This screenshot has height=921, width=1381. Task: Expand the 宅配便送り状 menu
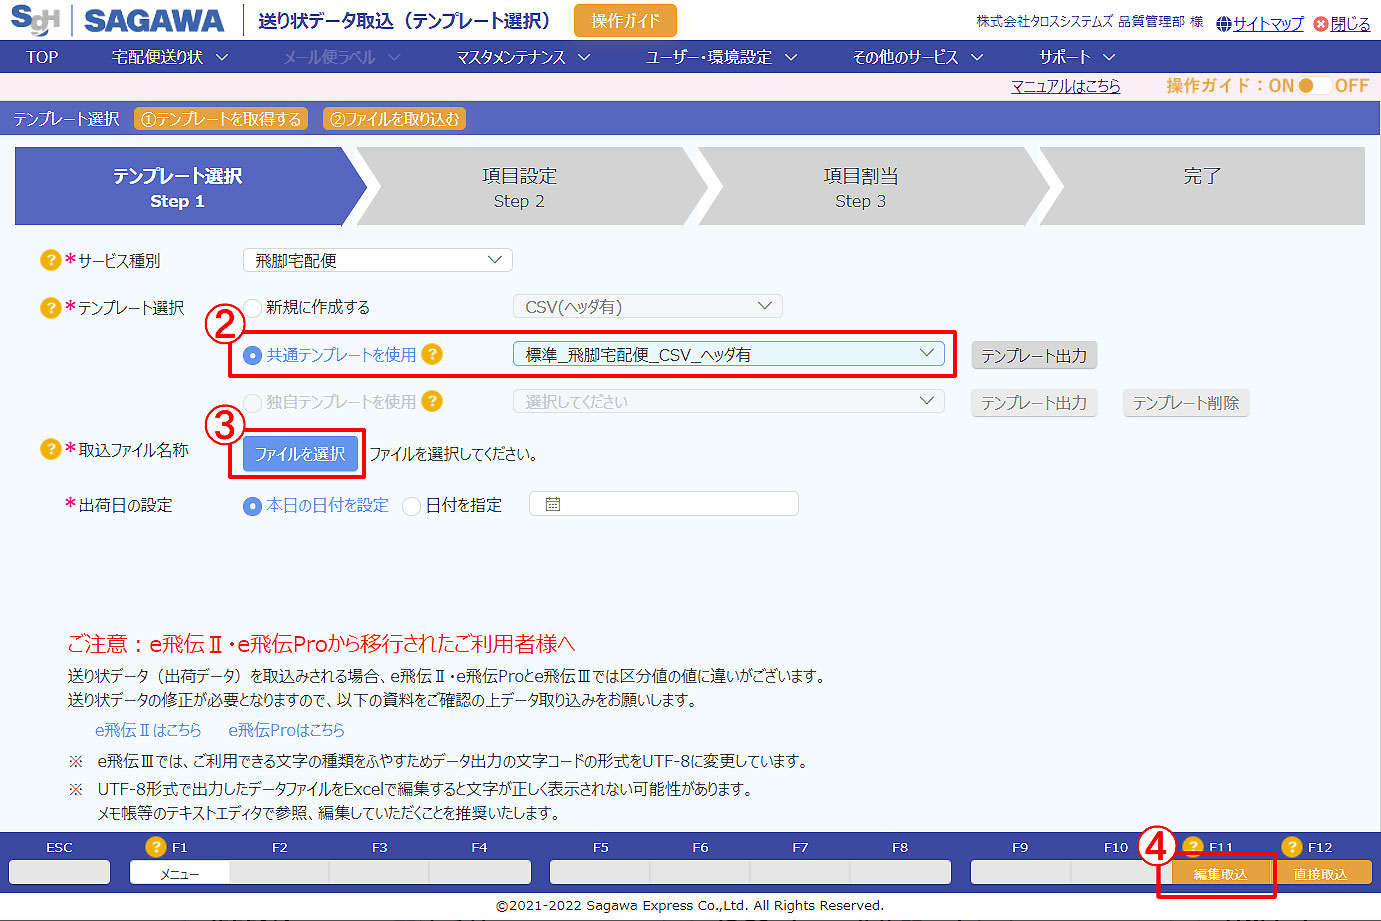[x=170, y=57]
